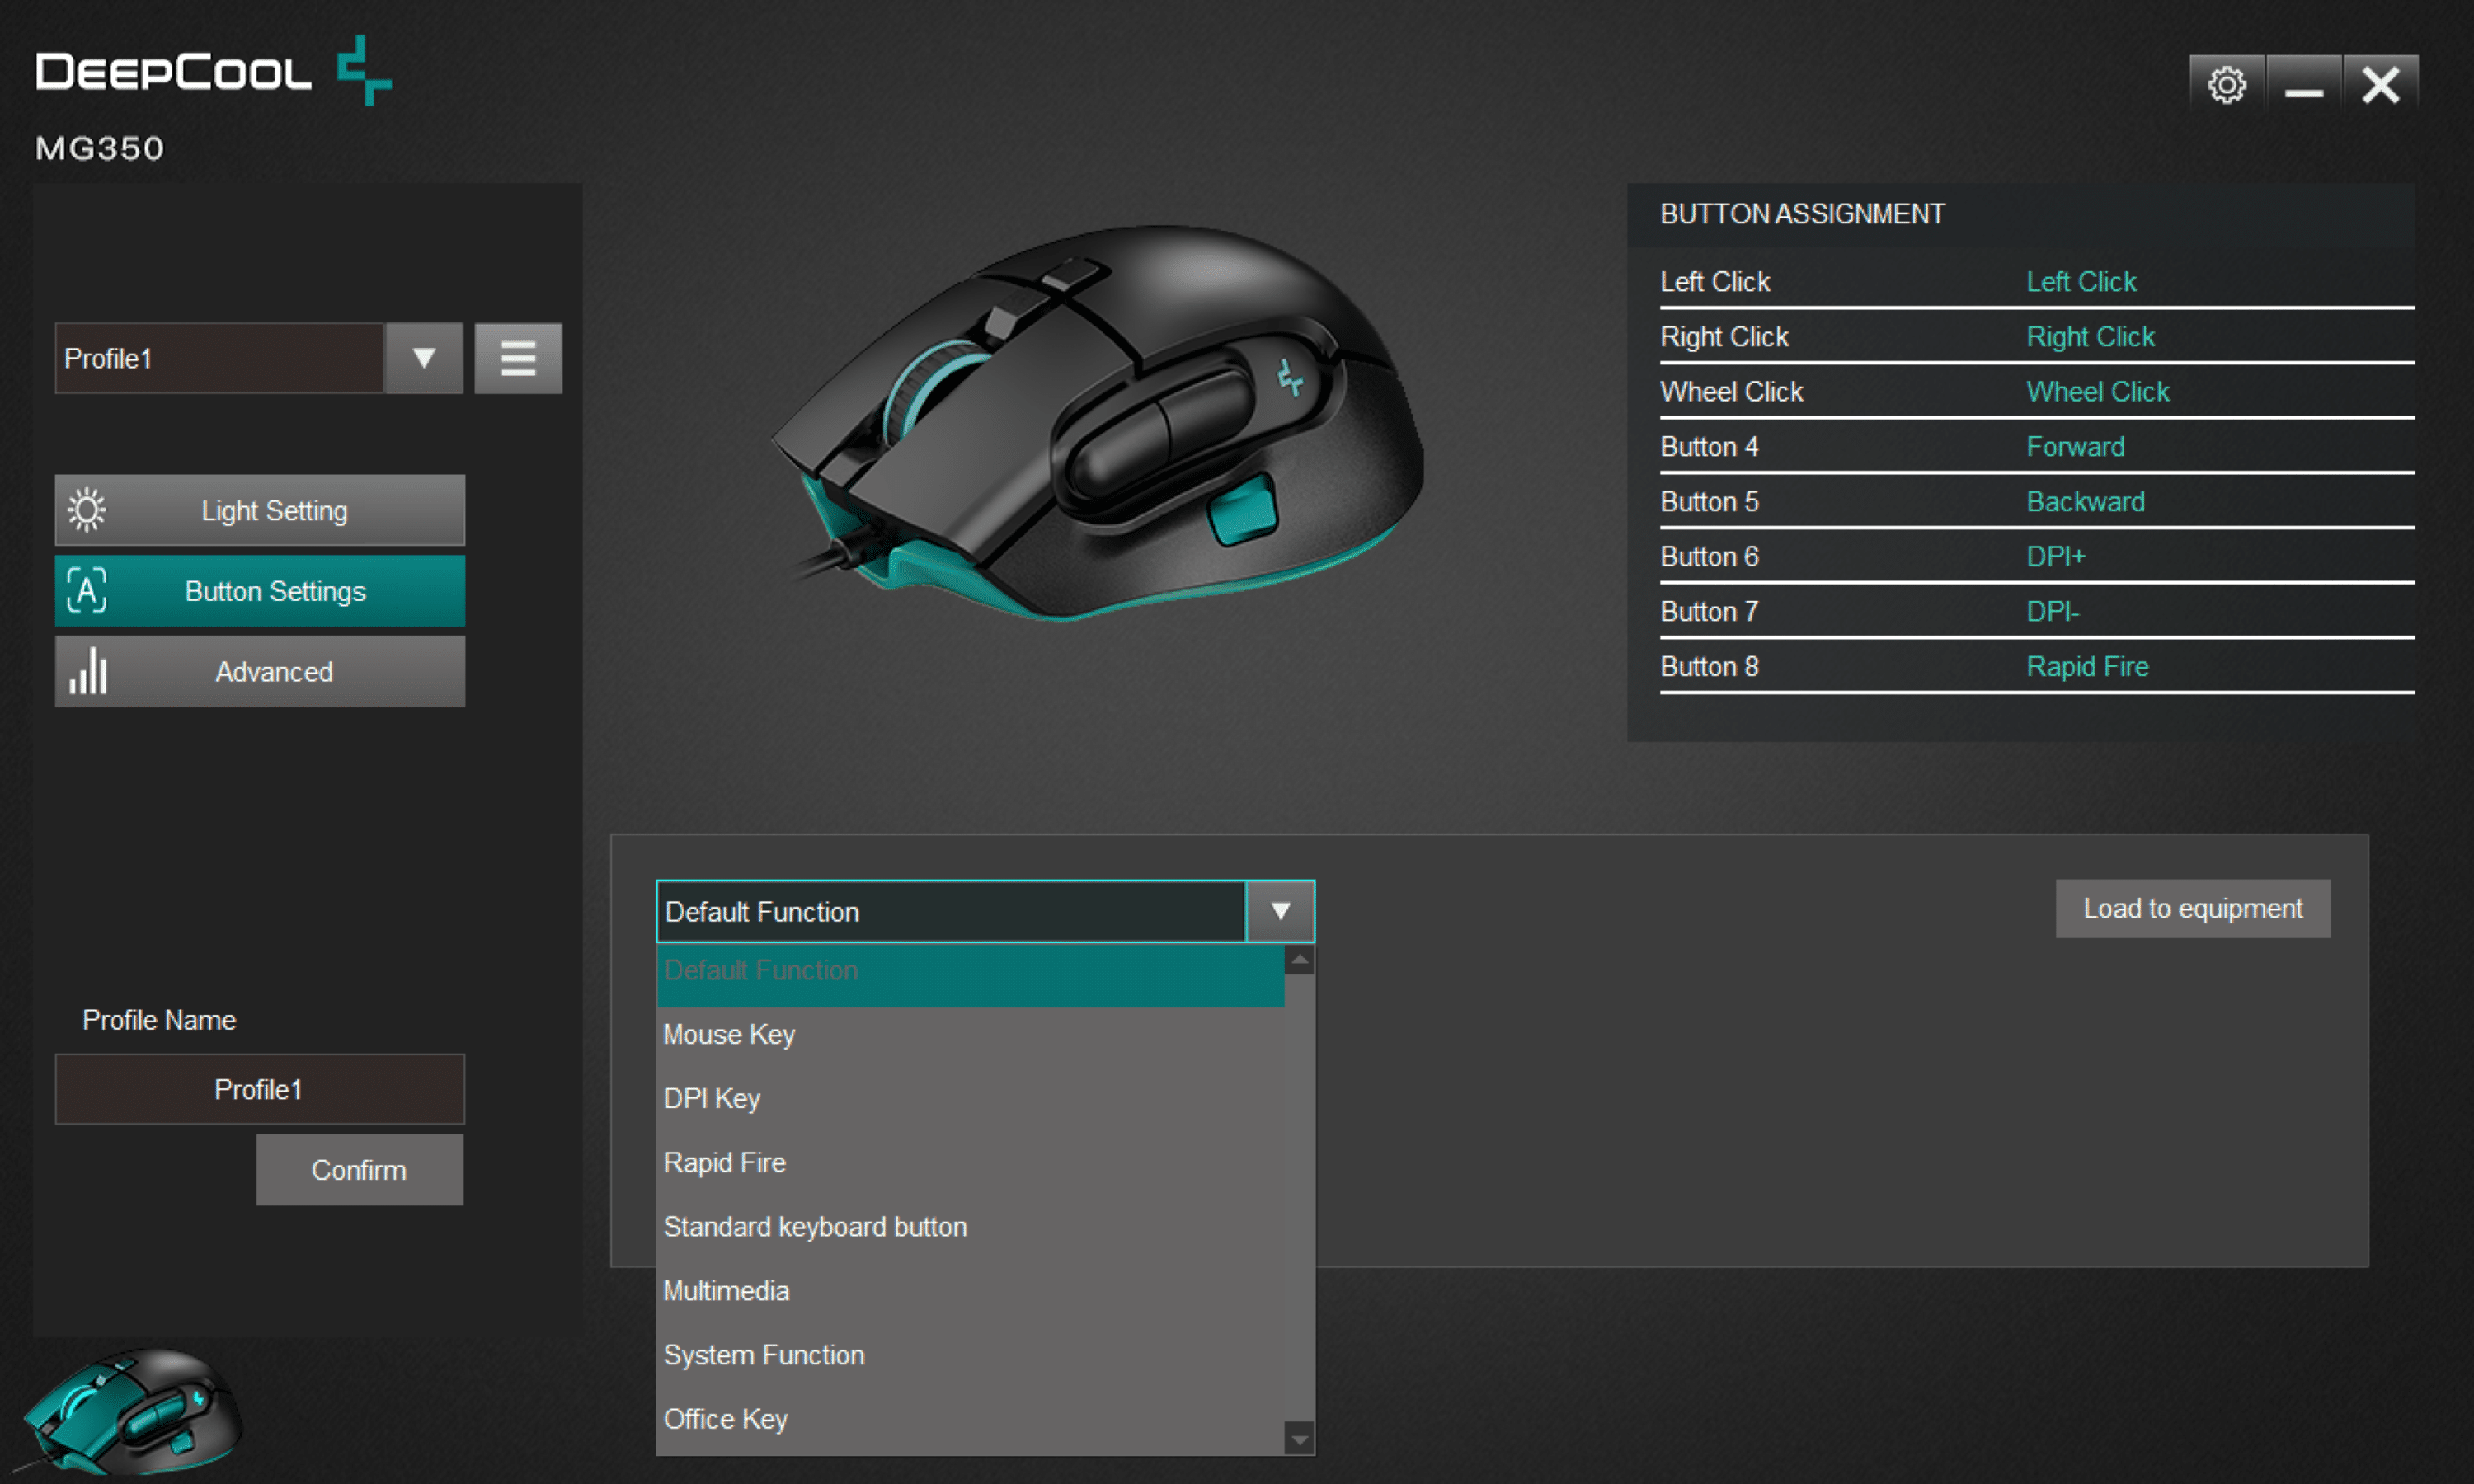This screenshot has height=1484, width=2474.
Task: Select Rapid Fire from function list
Action: coord(725,1162)
